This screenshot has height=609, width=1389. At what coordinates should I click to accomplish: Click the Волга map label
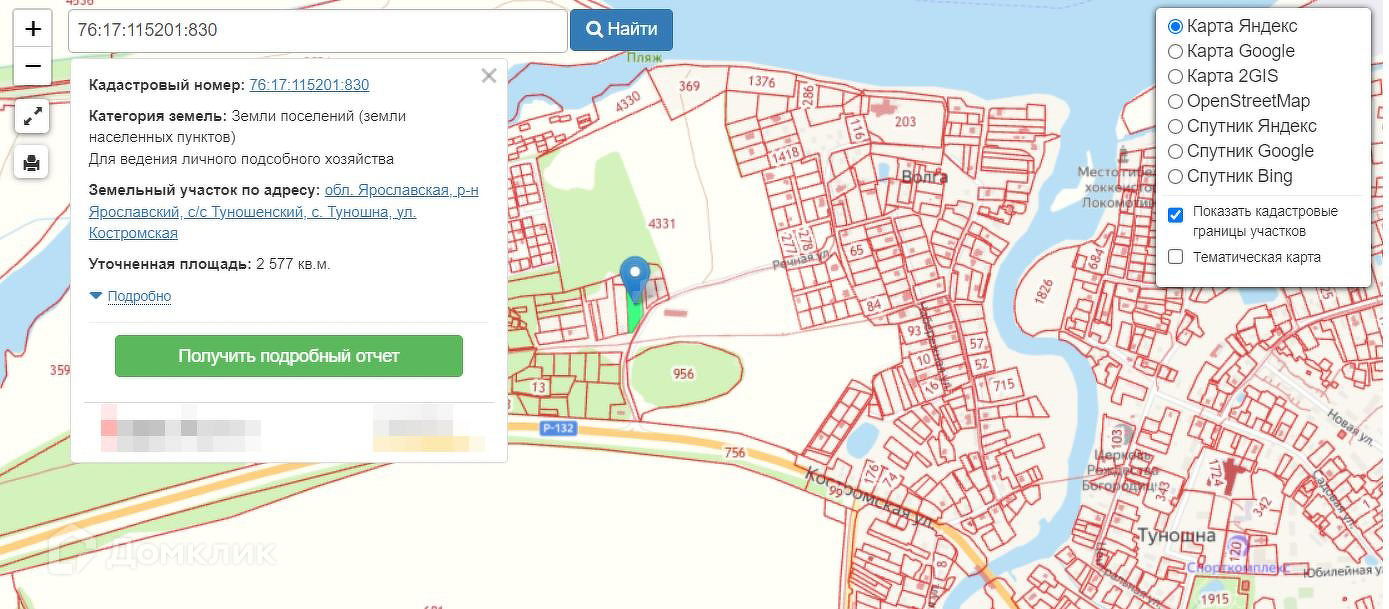coord(924,177)
